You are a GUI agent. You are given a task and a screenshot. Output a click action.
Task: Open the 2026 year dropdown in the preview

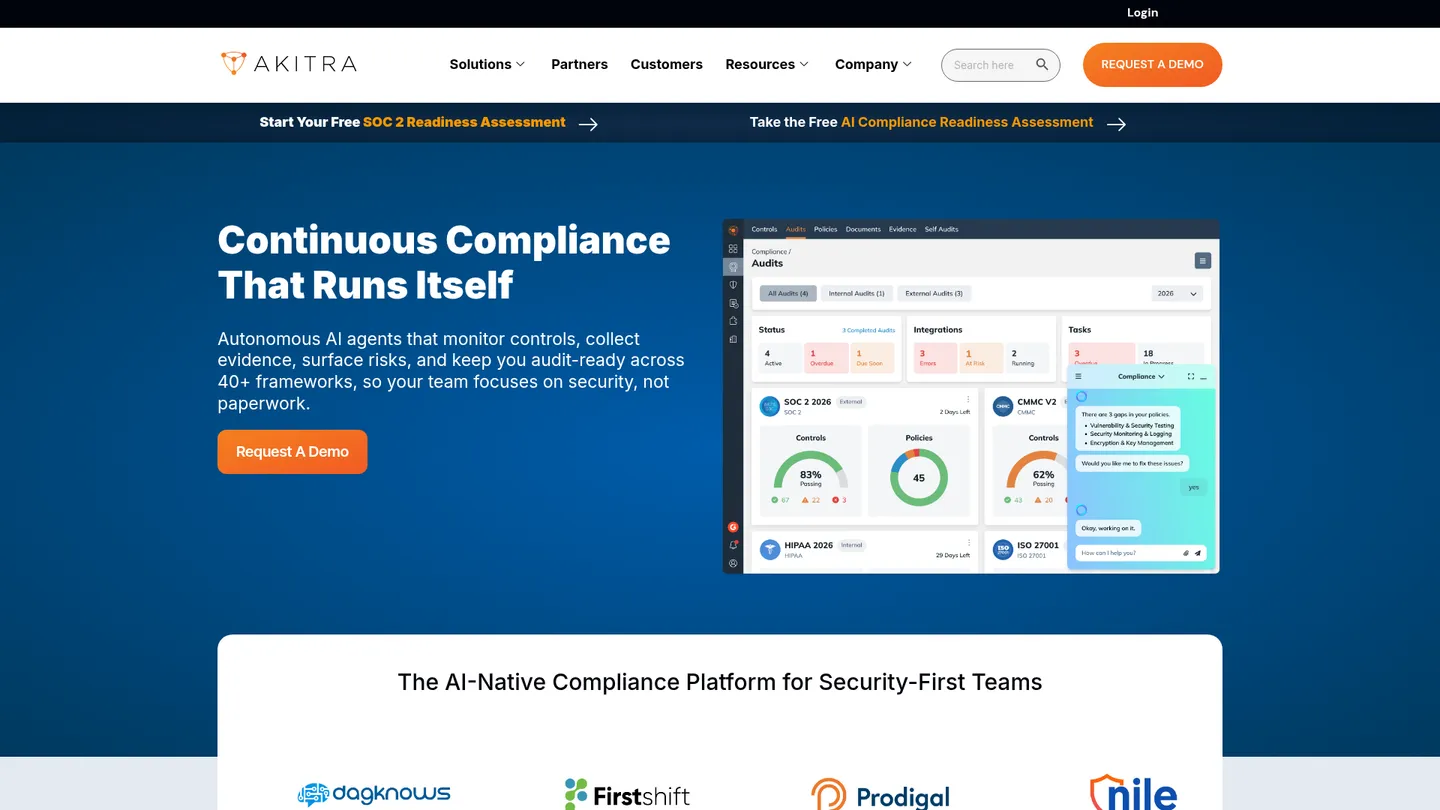click(x=1176, y=294)
